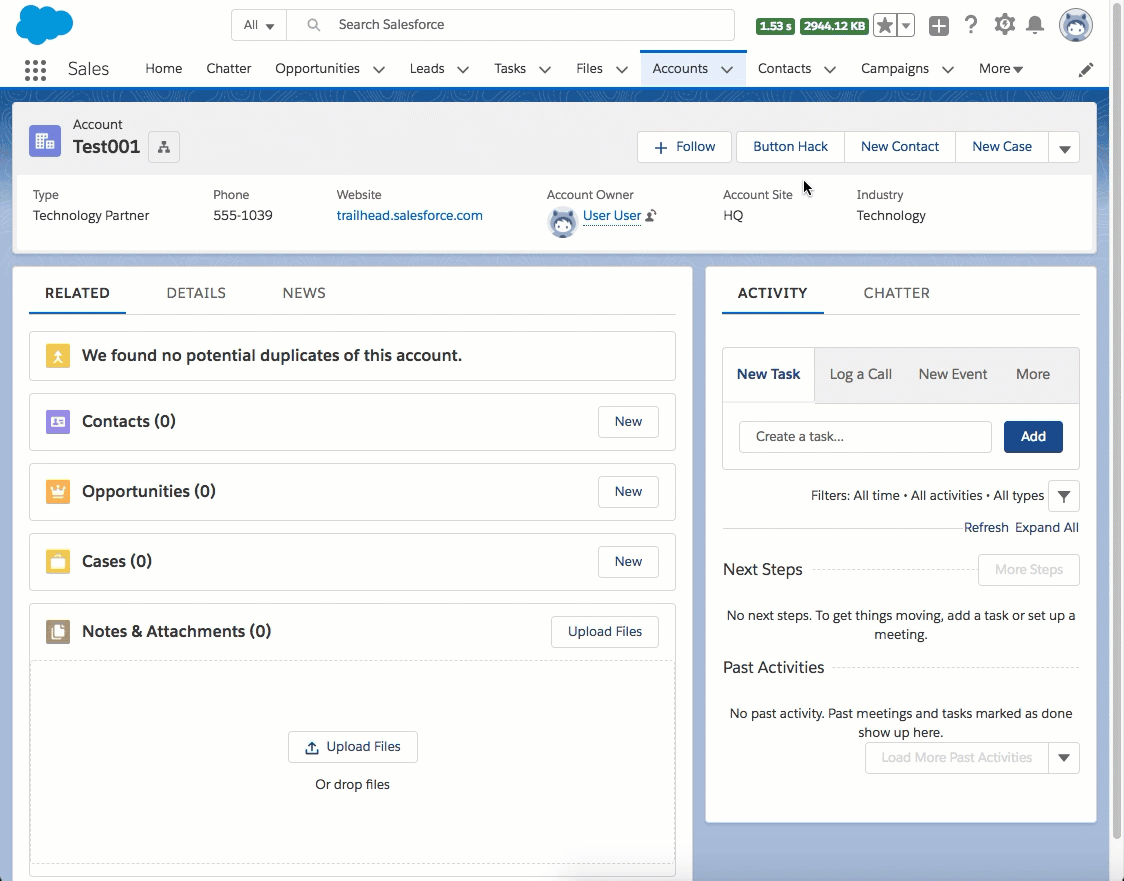Open the More navigation menu
This screenshot has height=881, width=1124.
point(1001,69)
